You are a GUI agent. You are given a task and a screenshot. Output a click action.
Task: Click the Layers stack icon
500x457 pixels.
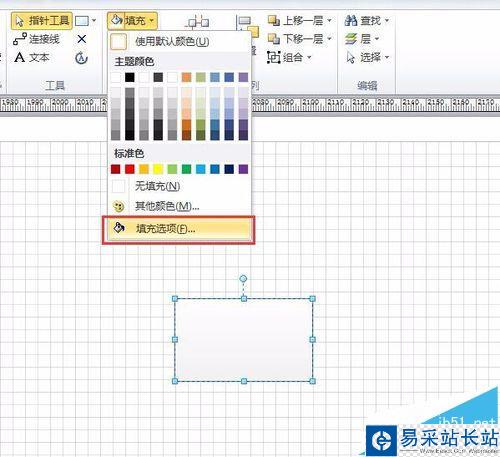pyautogui.click(x=351, y=39)
